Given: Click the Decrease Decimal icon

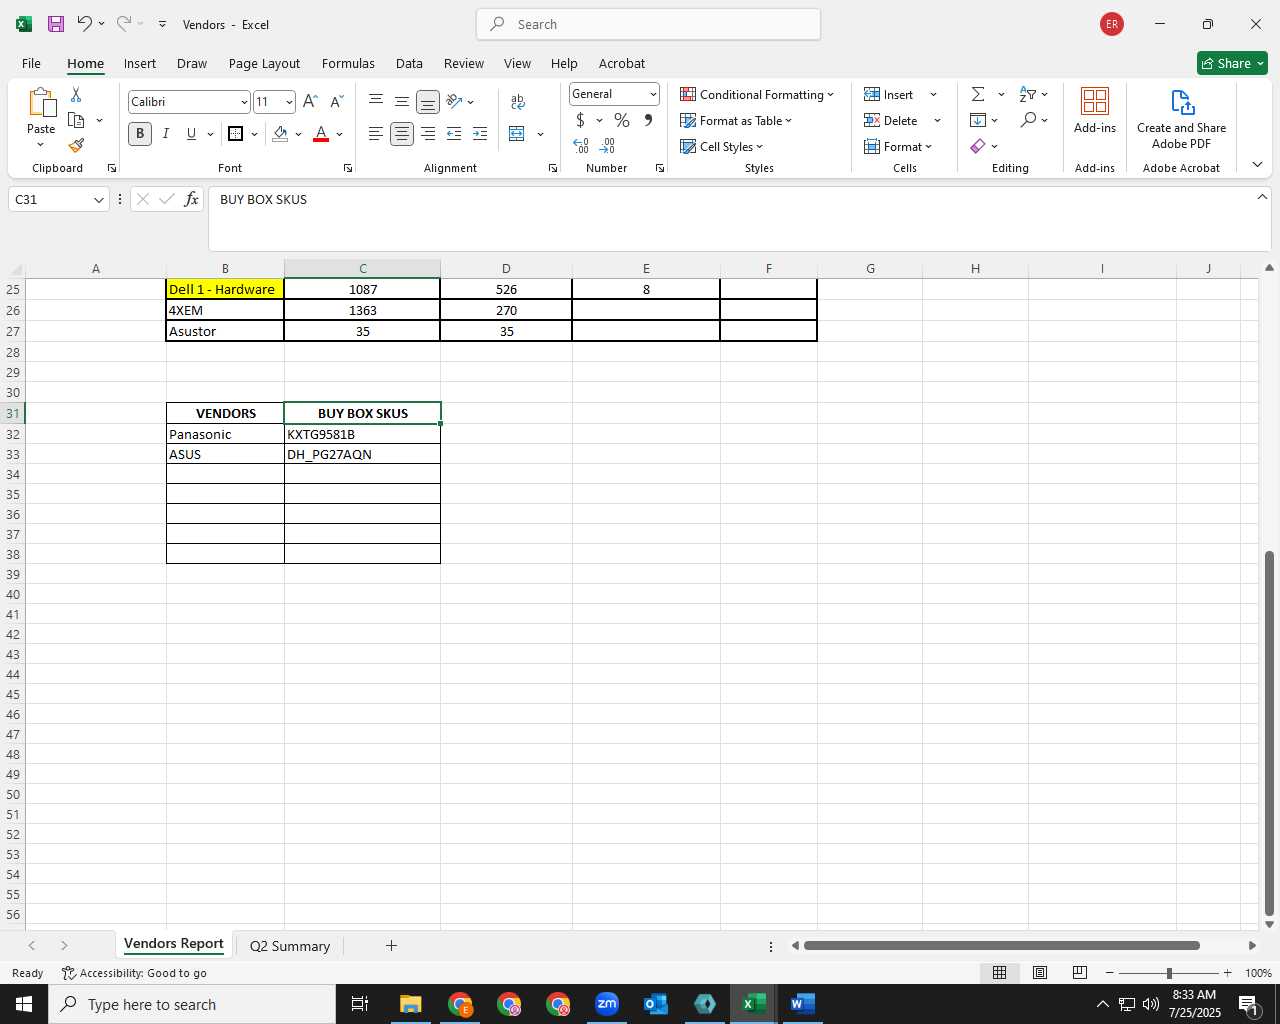Looking at the screenshot, I should [607, 146].
